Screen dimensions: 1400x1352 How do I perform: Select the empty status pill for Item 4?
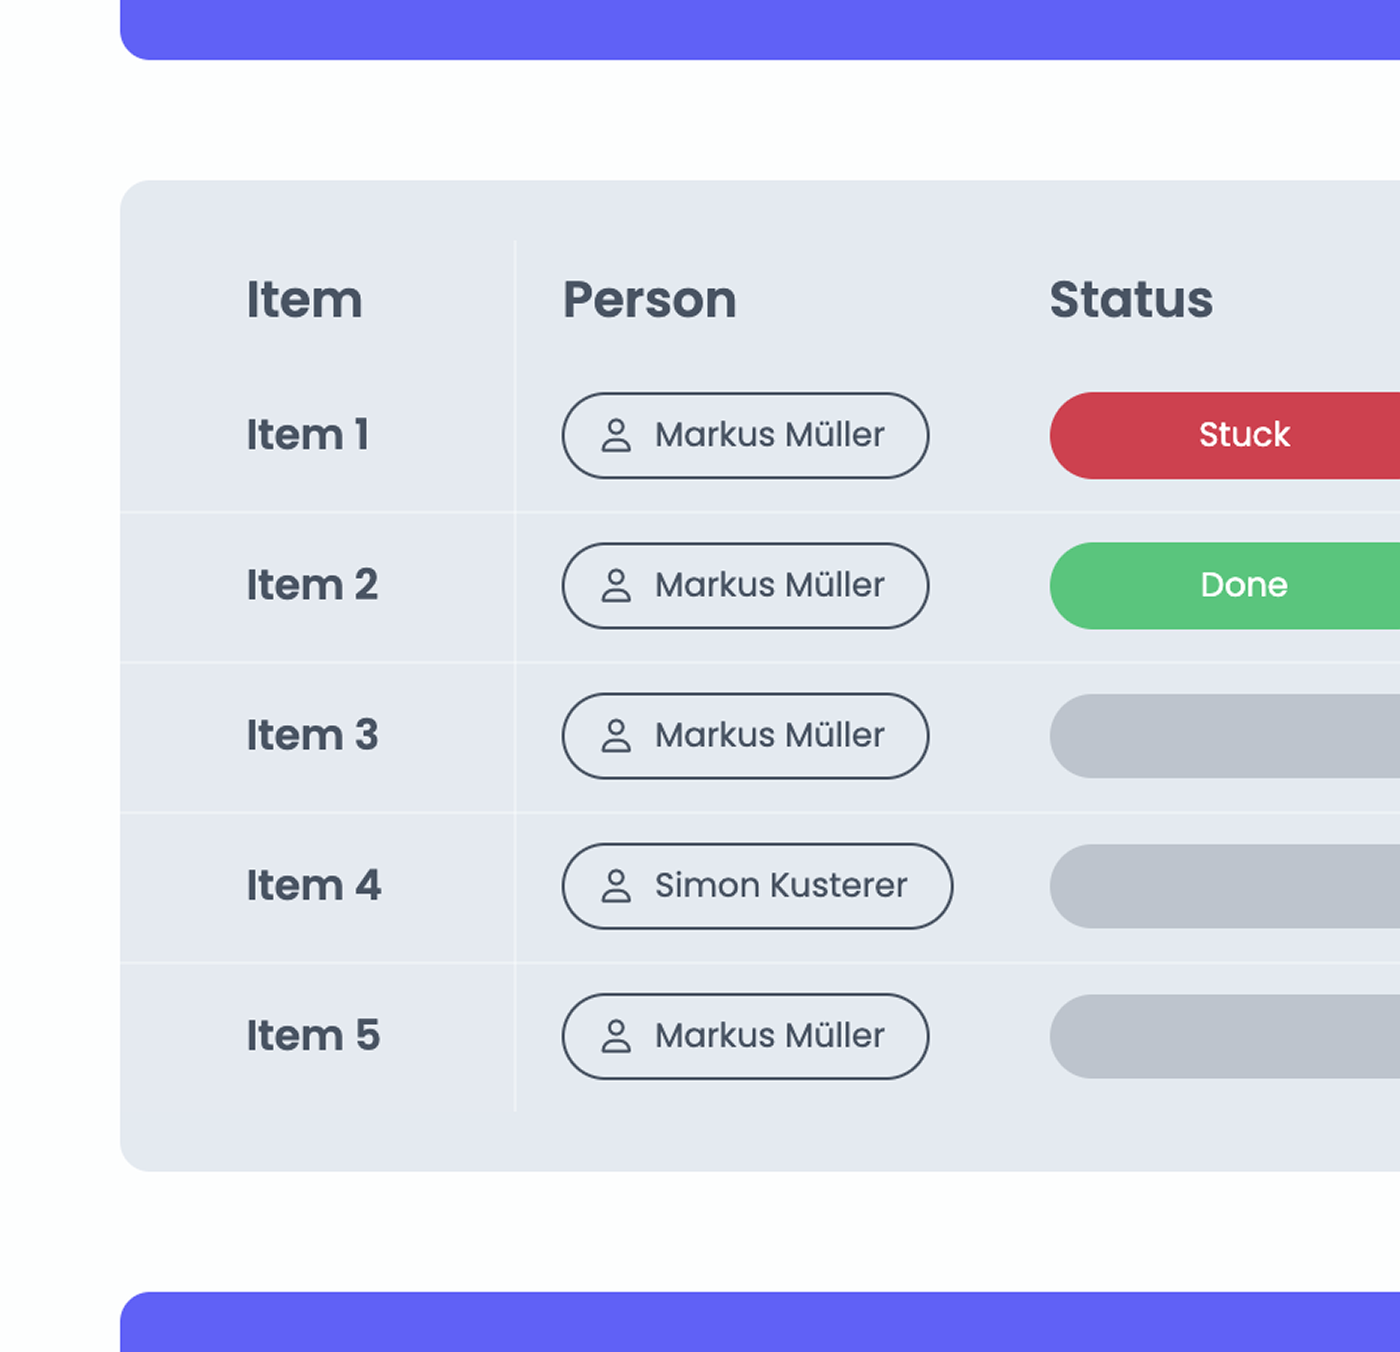pyautogui.click(x=1225, y=885)
